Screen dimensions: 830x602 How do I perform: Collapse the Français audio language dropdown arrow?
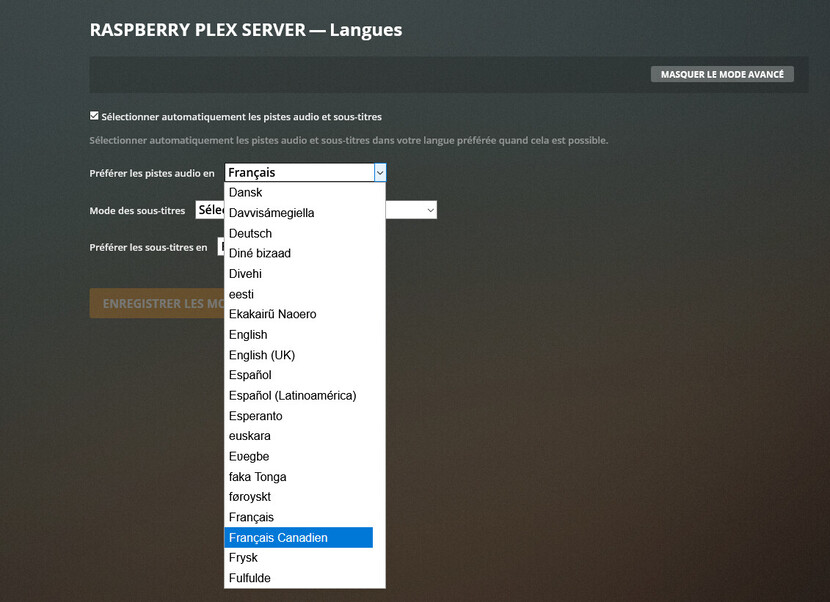[380, 173]
